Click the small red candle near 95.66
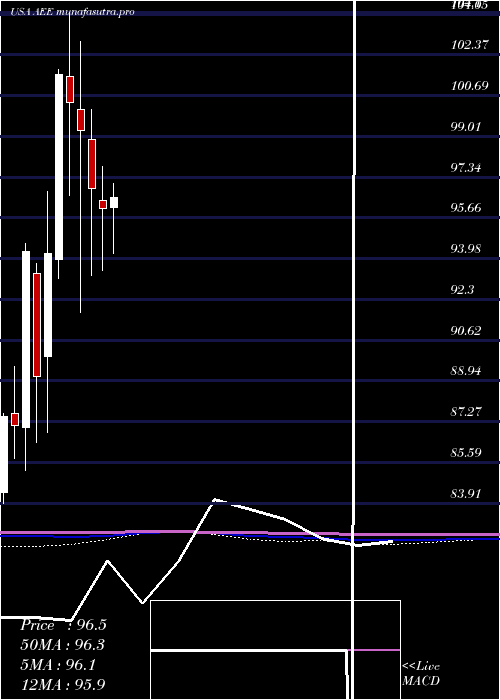The width and height of the screenshot is (500, 700). (103, 204)
